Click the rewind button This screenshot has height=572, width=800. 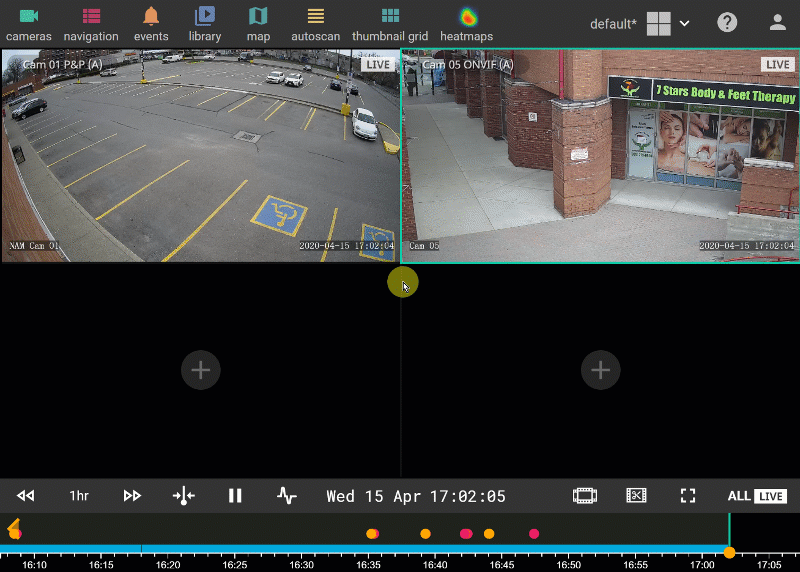[26, 496]
